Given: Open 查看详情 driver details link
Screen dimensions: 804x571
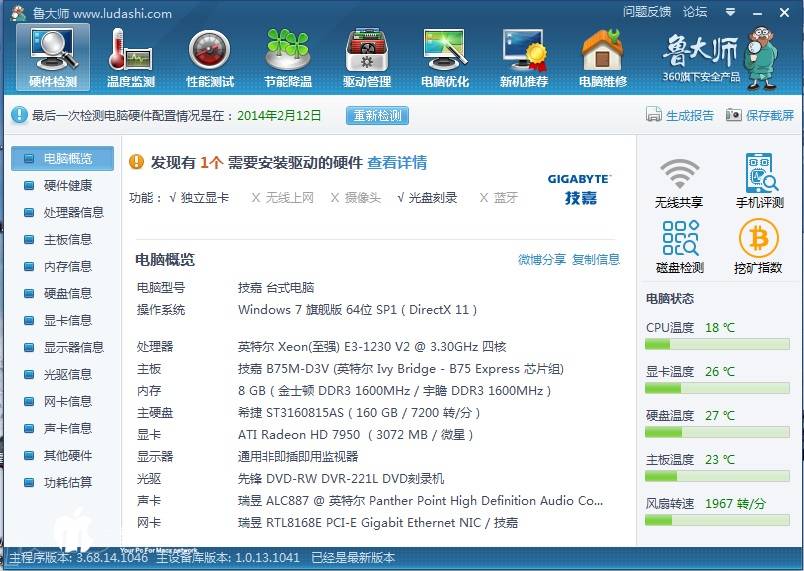Looking at the screenshot, I should [x=397, y=162].
